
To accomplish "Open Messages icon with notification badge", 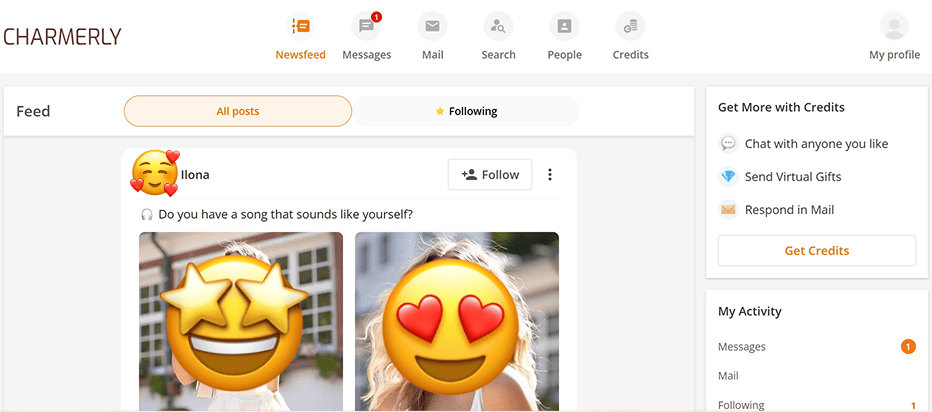I will coord(366,26).
